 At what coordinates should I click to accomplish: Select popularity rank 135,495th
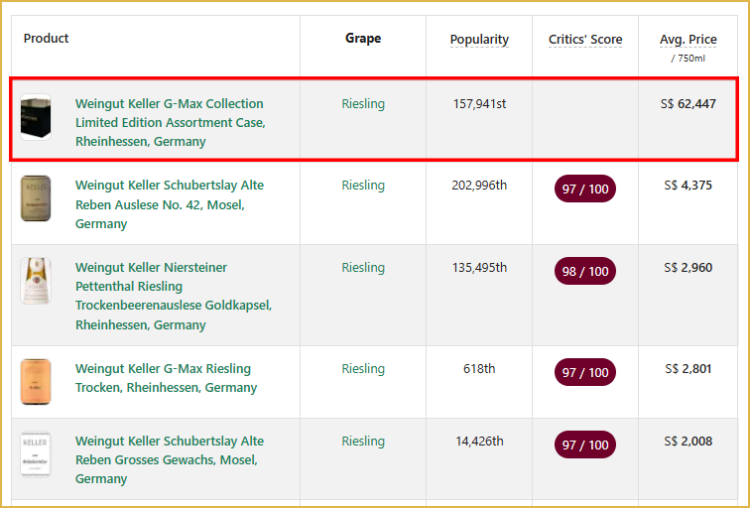[x=479, y=267]
